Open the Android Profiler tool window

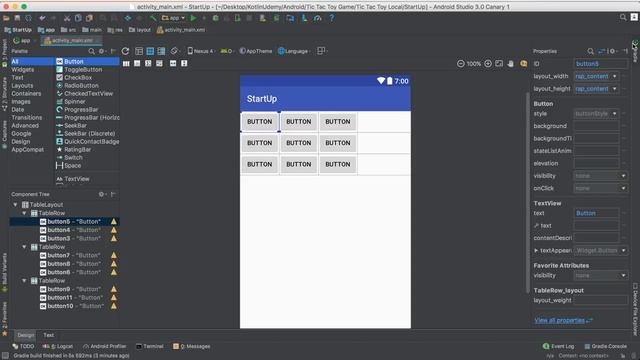(x=104, y=346)
